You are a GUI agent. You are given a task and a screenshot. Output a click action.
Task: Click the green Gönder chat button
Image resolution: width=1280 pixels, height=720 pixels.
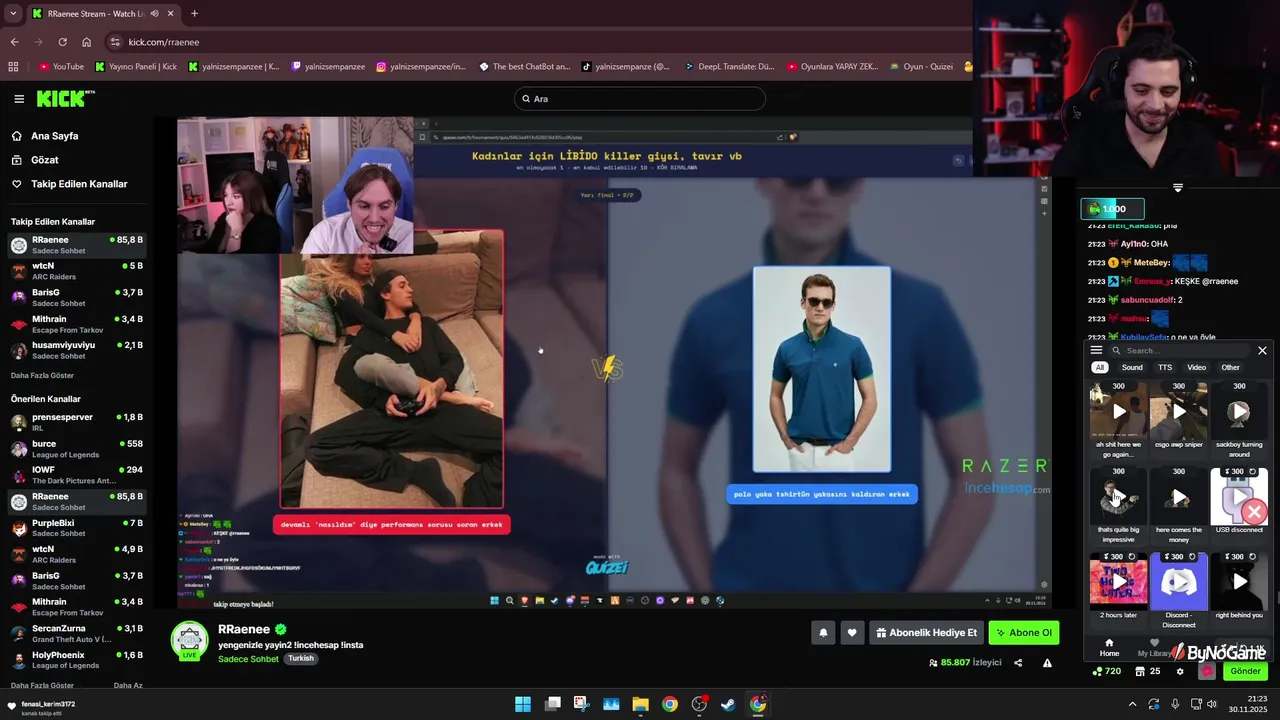pos(1245,671)
